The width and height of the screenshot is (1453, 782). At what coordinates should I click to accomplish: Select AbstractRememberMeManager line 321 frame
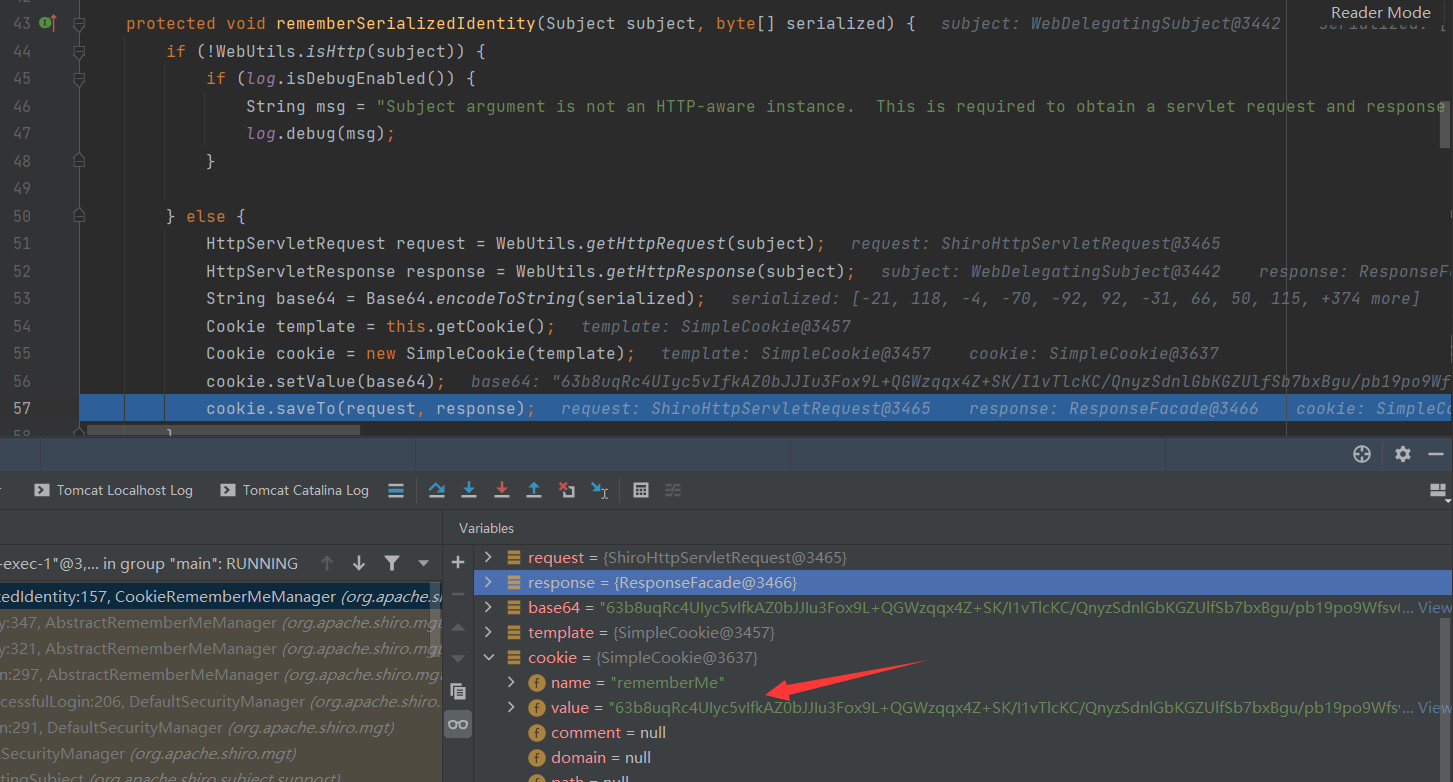pyautogui.click(x=220, y=648)
